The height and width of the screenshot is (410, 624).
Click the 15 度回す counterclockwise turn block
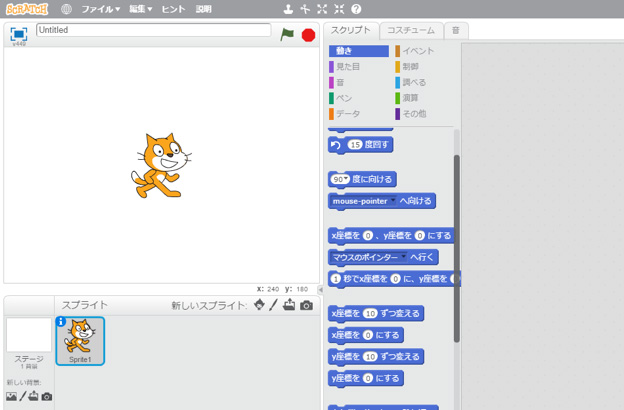pos(361,145)
